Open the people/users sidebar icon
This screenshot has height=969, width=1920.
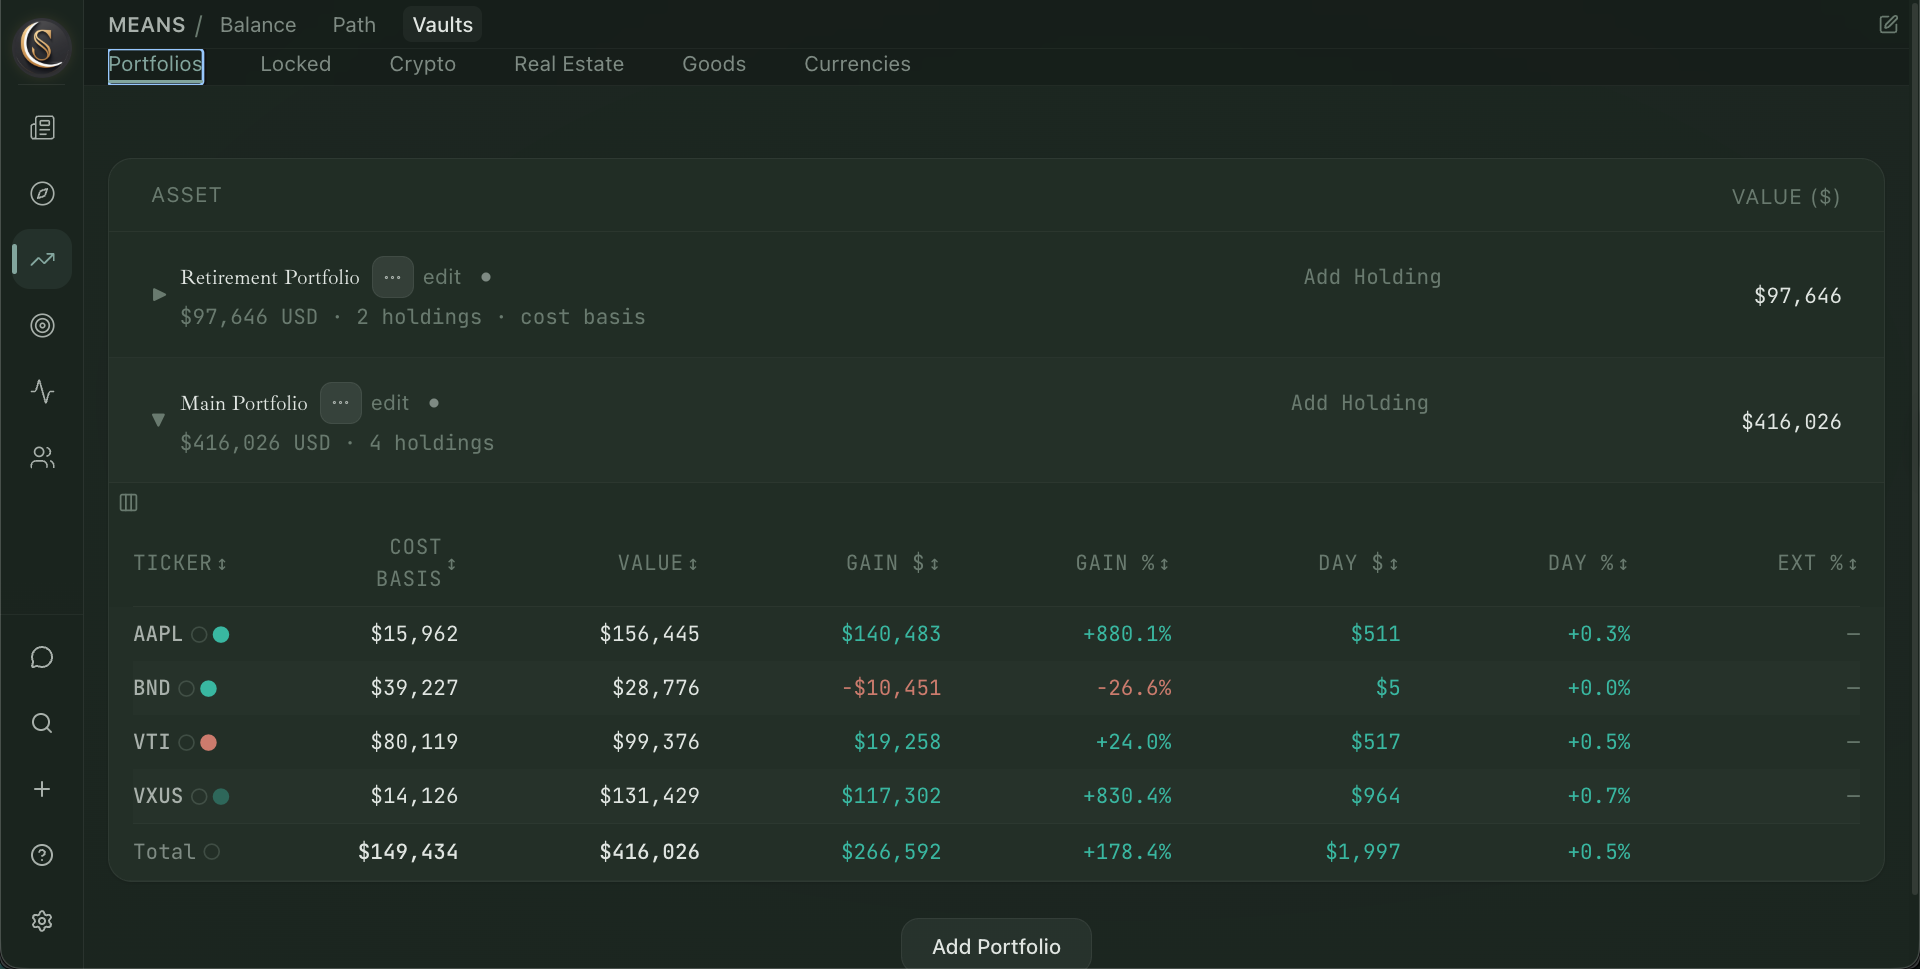coord(42,457)
